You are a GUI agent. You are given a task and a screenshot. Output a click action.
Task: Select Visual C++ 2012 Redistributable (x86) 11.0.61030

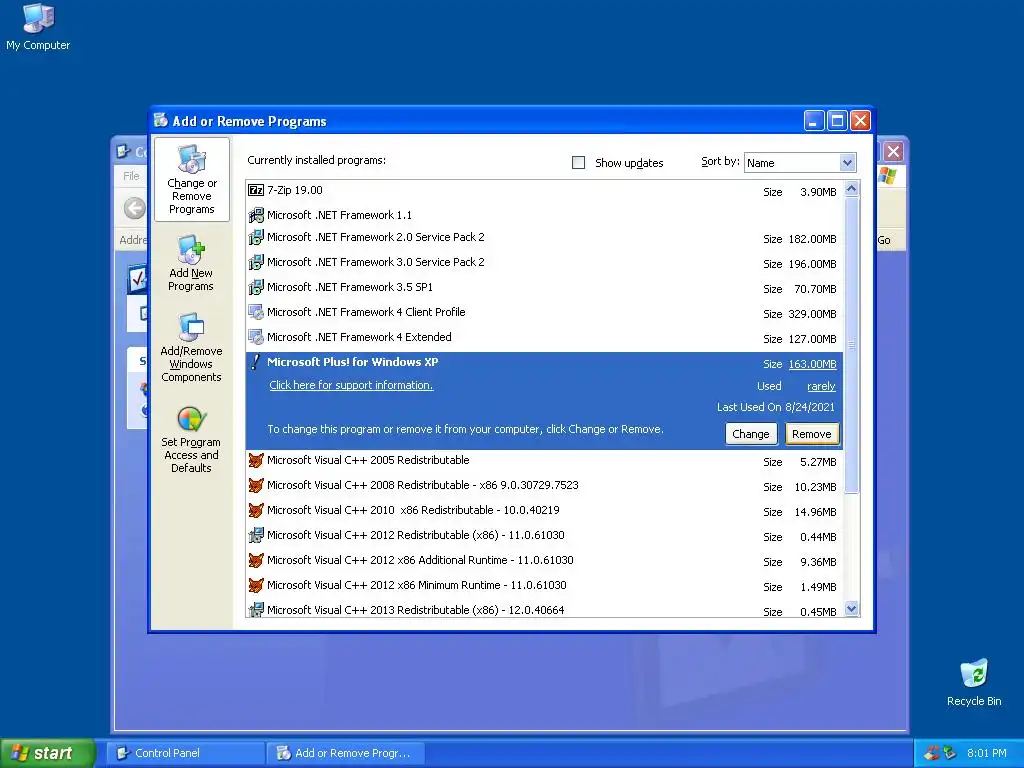coord(545,536)
